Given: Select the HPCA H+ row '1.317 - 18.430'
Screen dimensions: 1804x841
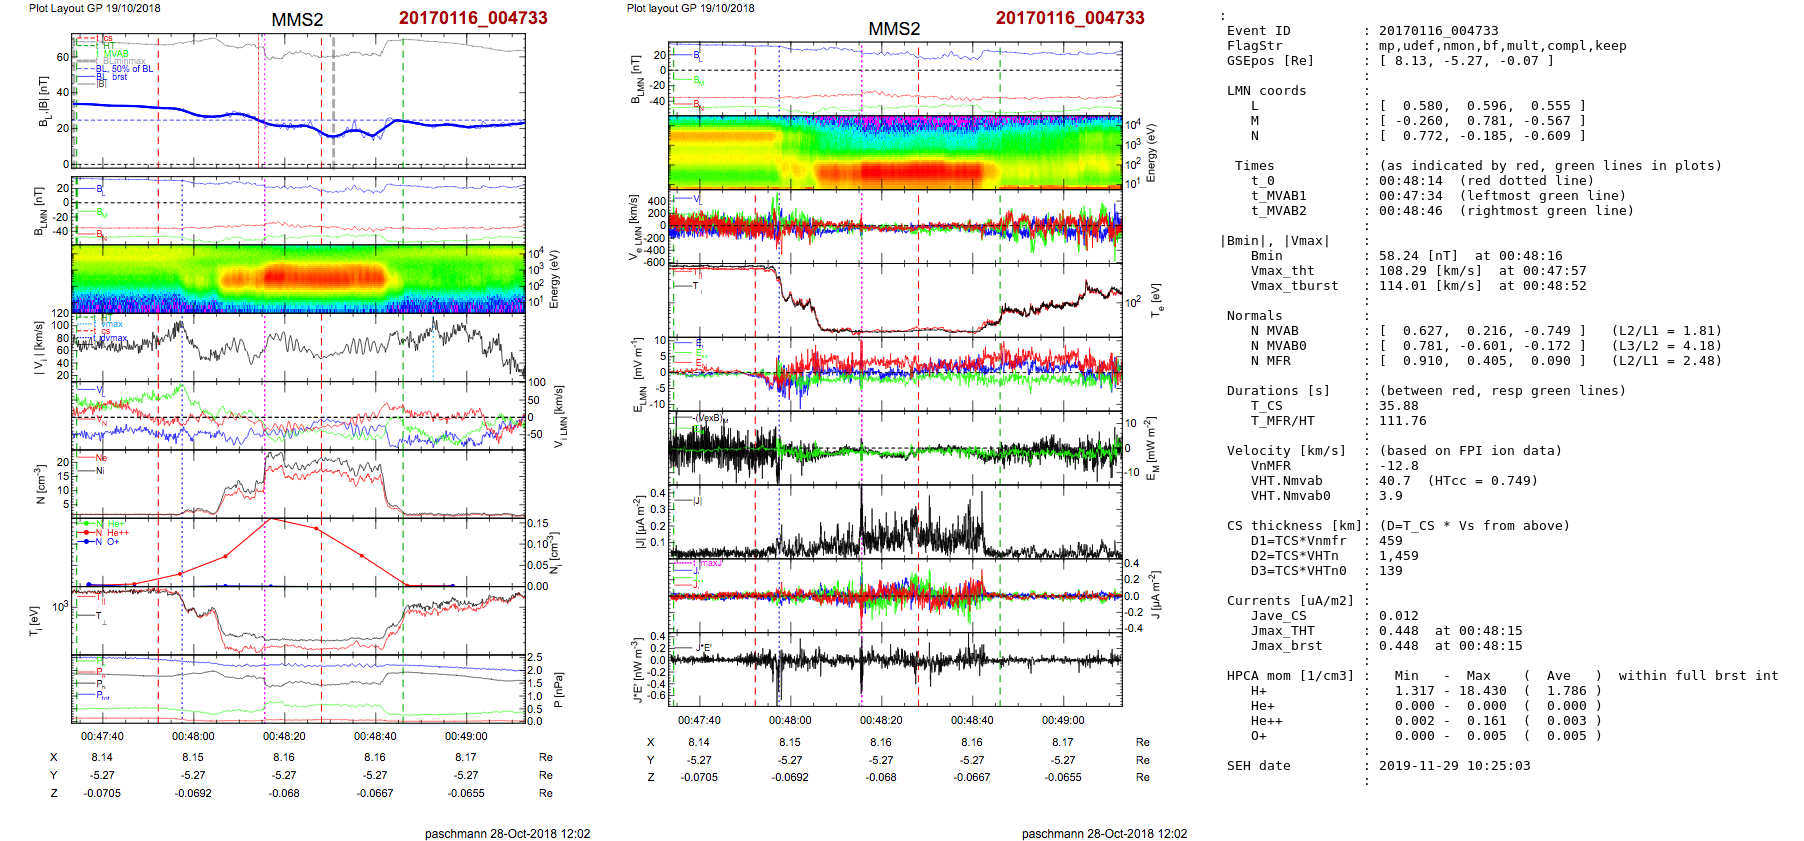Looking at the screenshot, I should point(1451,691).
